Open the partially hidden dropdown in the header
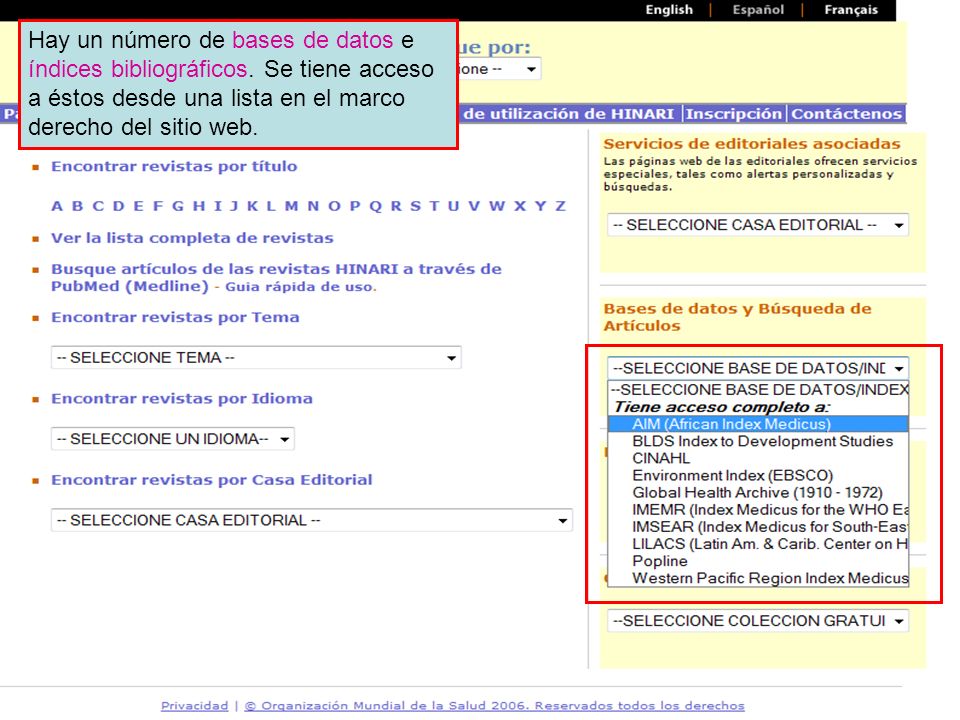 [500, 69]
